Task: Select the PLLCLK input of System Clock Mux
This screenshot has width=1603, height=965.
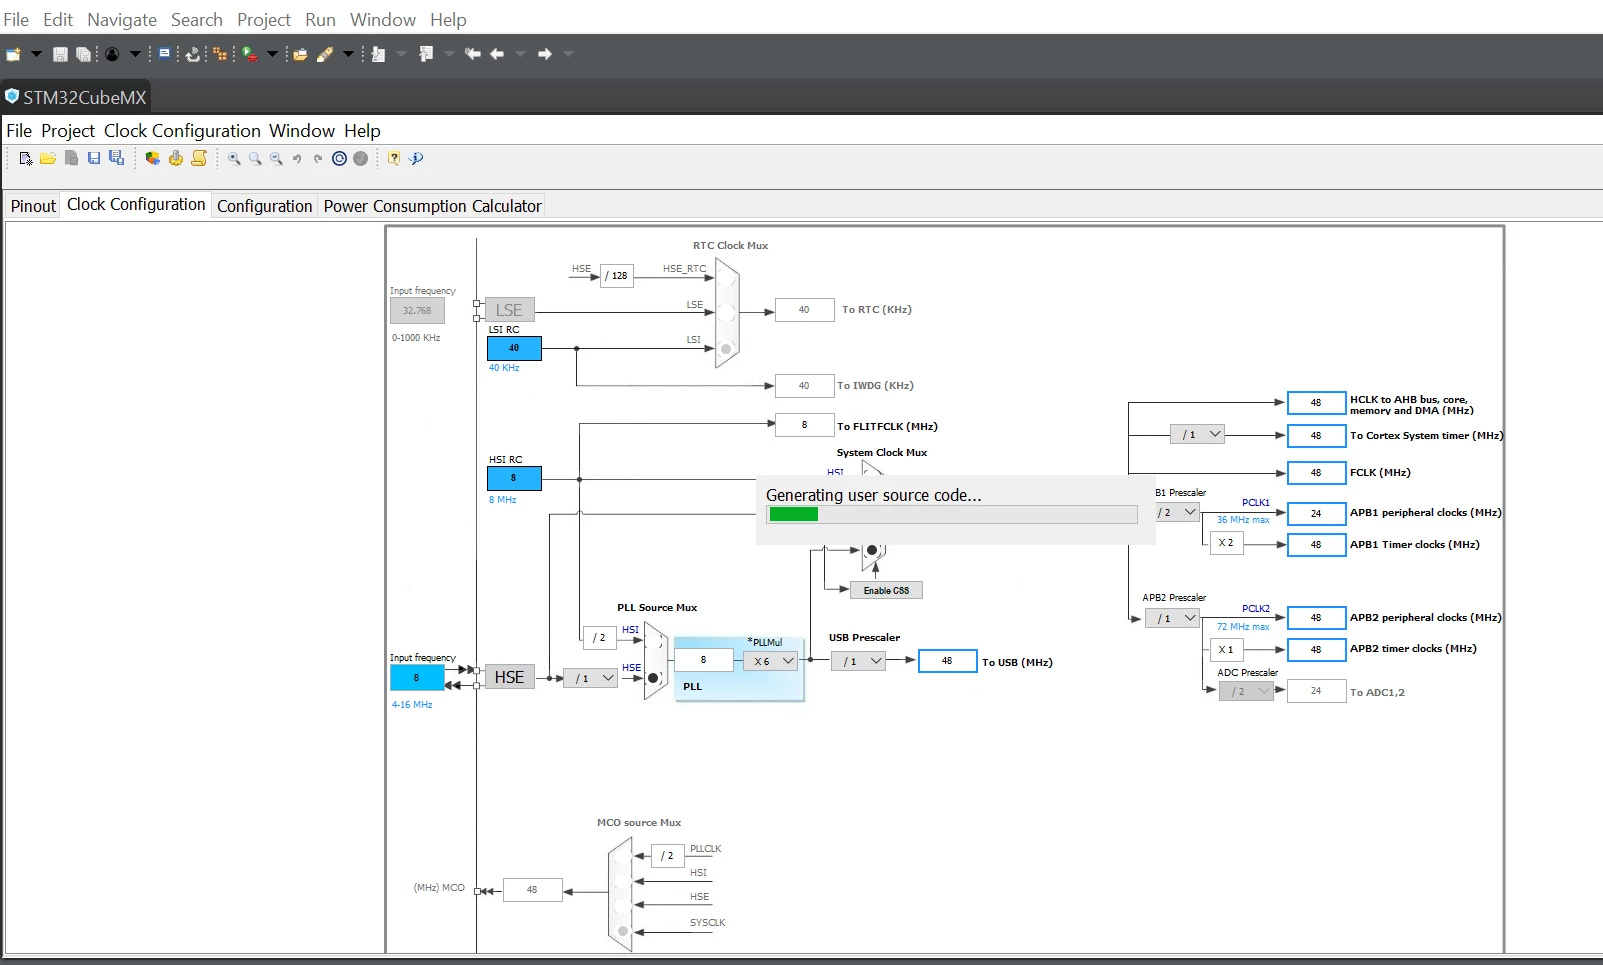Action: 872,550
